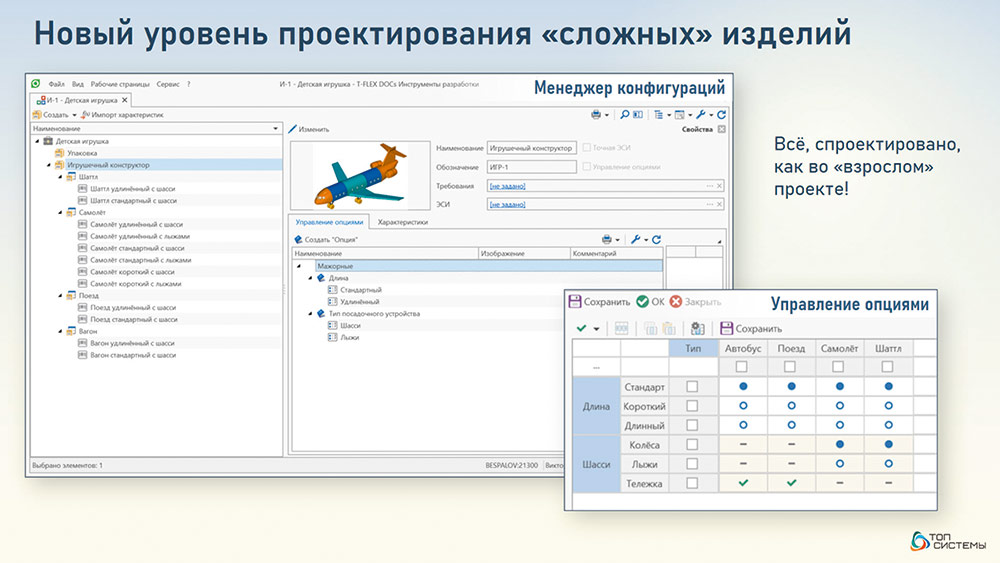Viewport: 1000px width, 563px height.
Task: Collapse the Вагон tree node
Action: (61, 331)
